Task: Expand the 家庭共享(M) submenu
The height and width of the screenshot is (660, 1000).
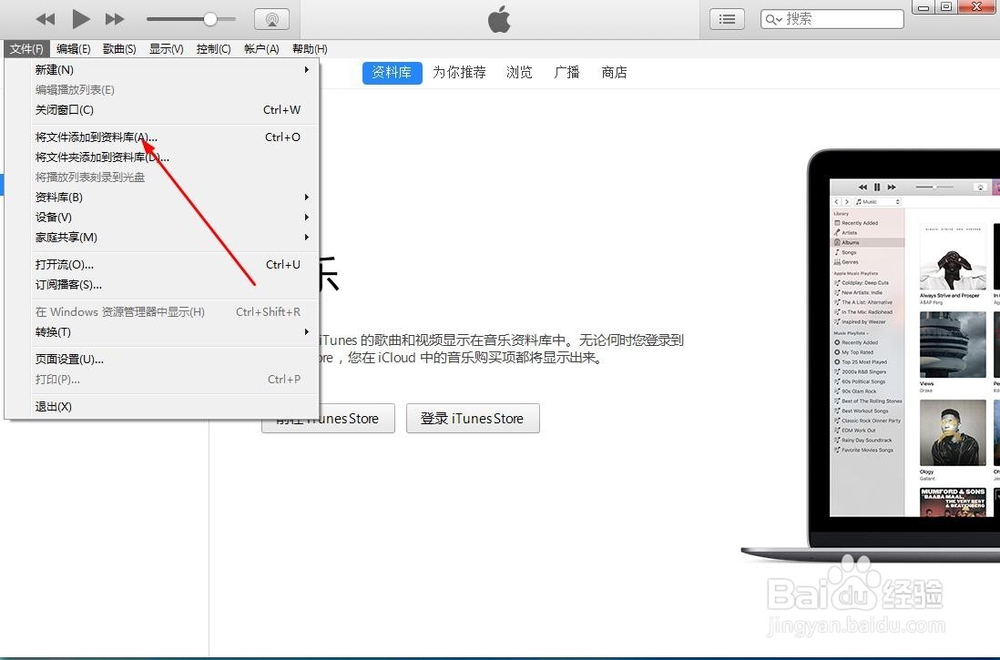Action: coord(162,237)
